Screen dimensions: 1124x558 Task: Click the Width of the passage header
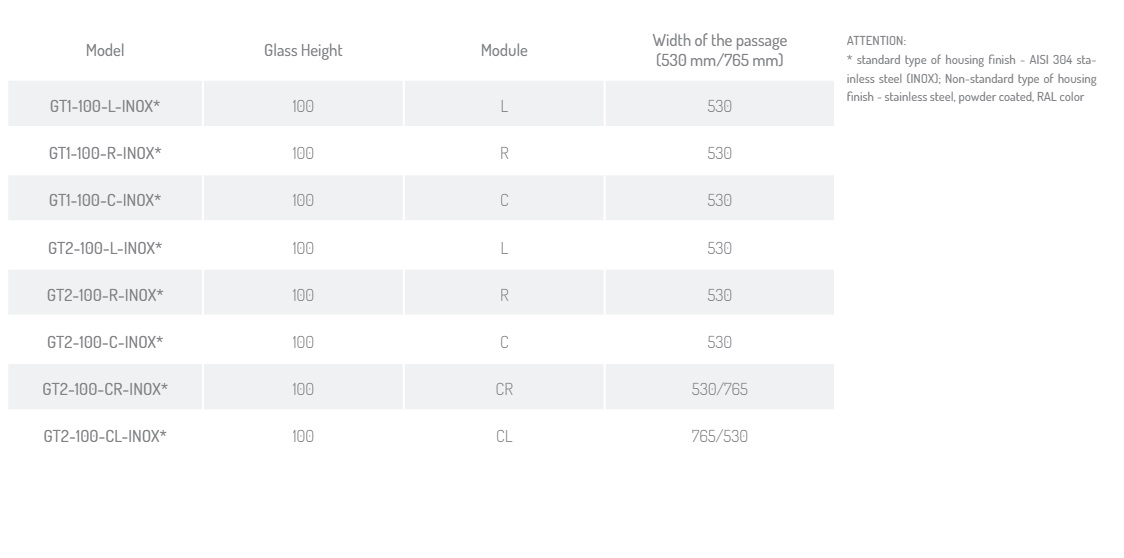pos(720,49)
